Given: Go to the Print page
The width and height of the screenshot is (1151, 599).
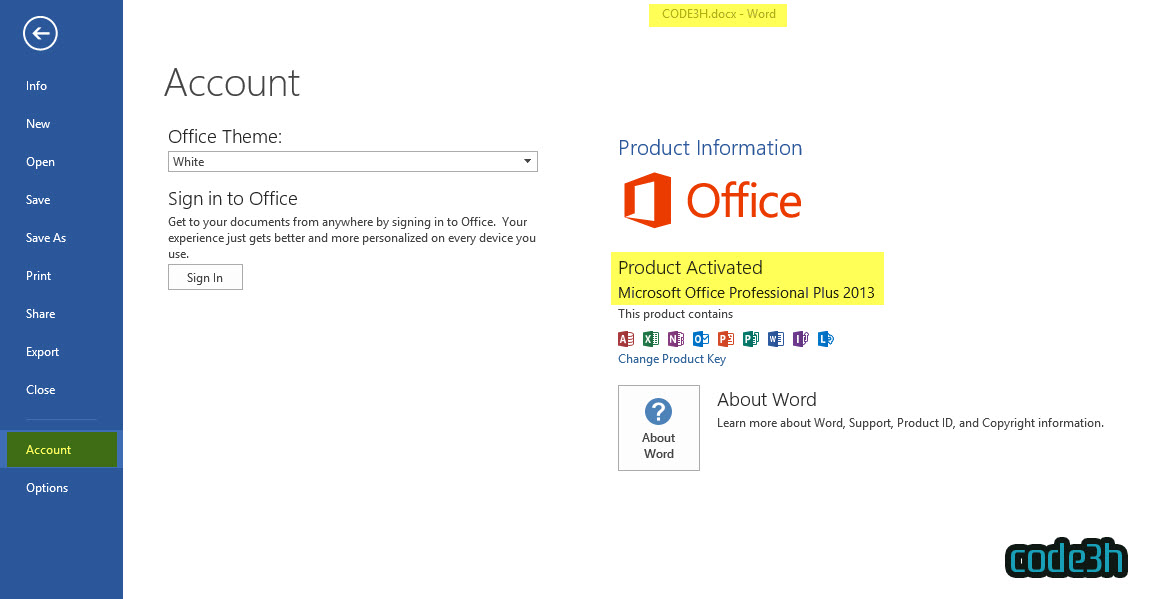Looking at the screenshot, I should tap(39, 276).
